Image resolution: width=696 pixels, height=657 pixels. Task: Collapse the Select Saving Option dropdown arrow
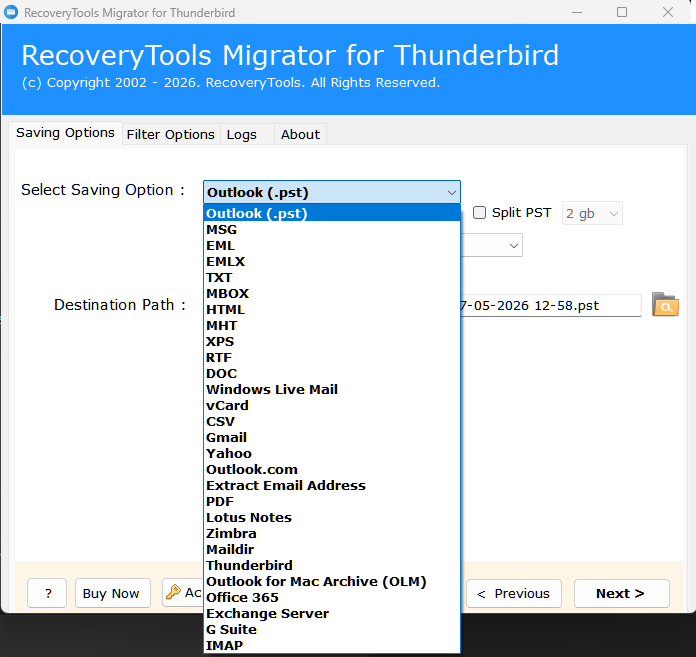451,193
